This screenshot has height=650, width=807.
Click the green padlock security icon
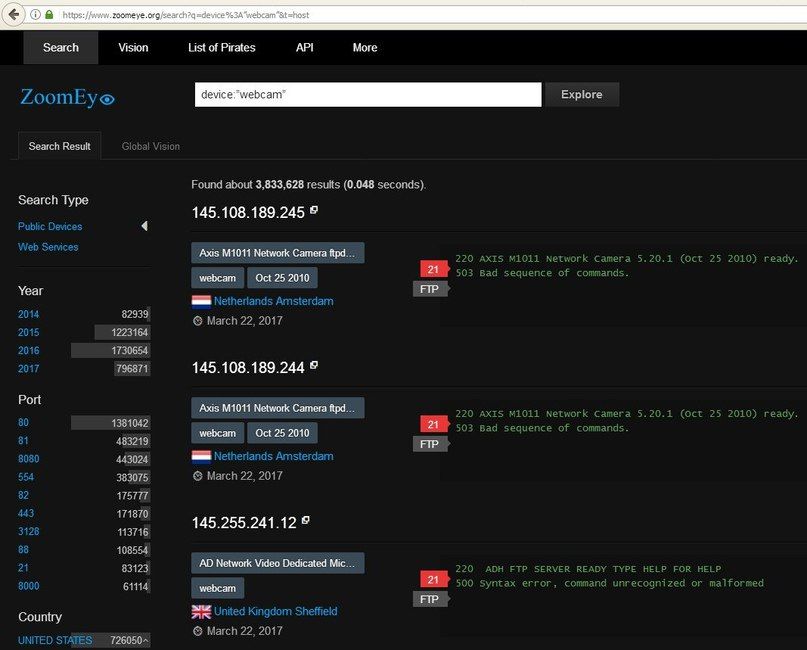click(x=49, y=15)
